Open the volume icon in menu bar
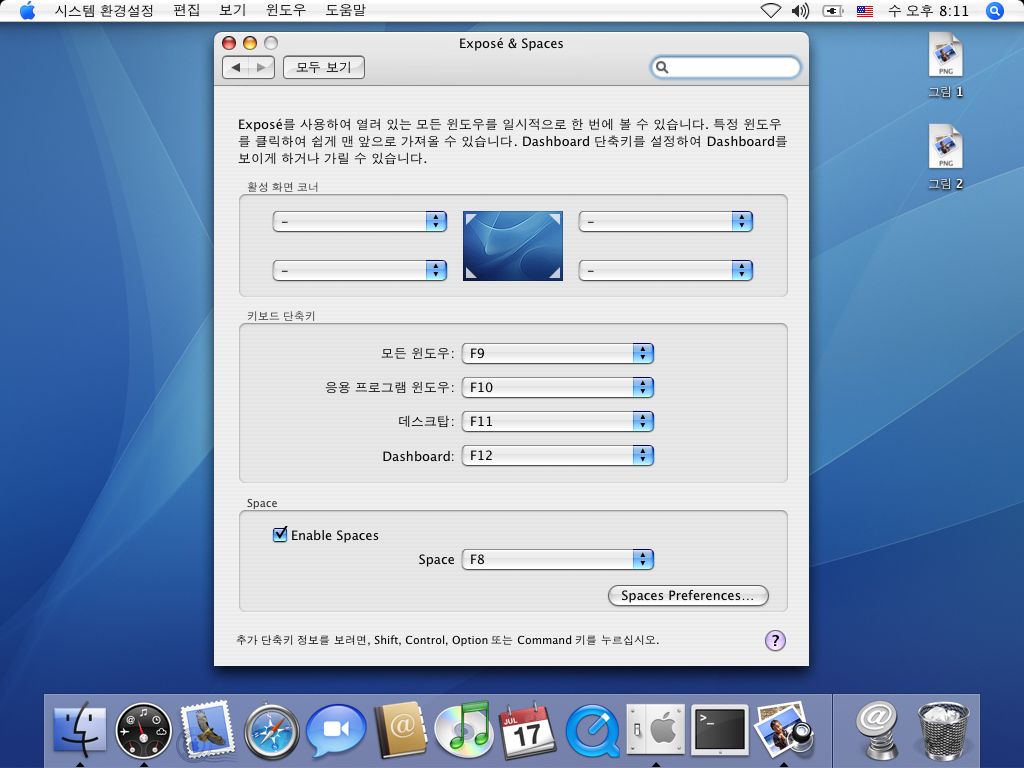The image size is (1024, 768). tap(800, 11)
